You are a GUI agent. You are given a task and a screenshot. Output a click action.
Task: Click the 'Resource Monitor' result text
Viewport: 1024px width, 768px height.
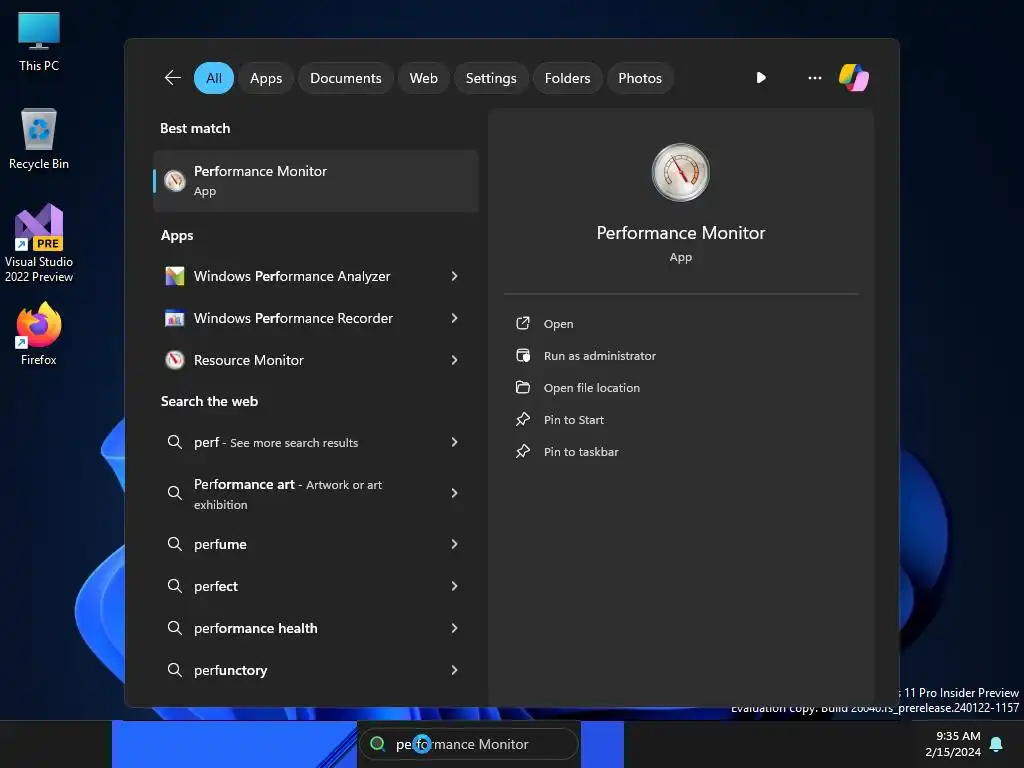point(248,360)
